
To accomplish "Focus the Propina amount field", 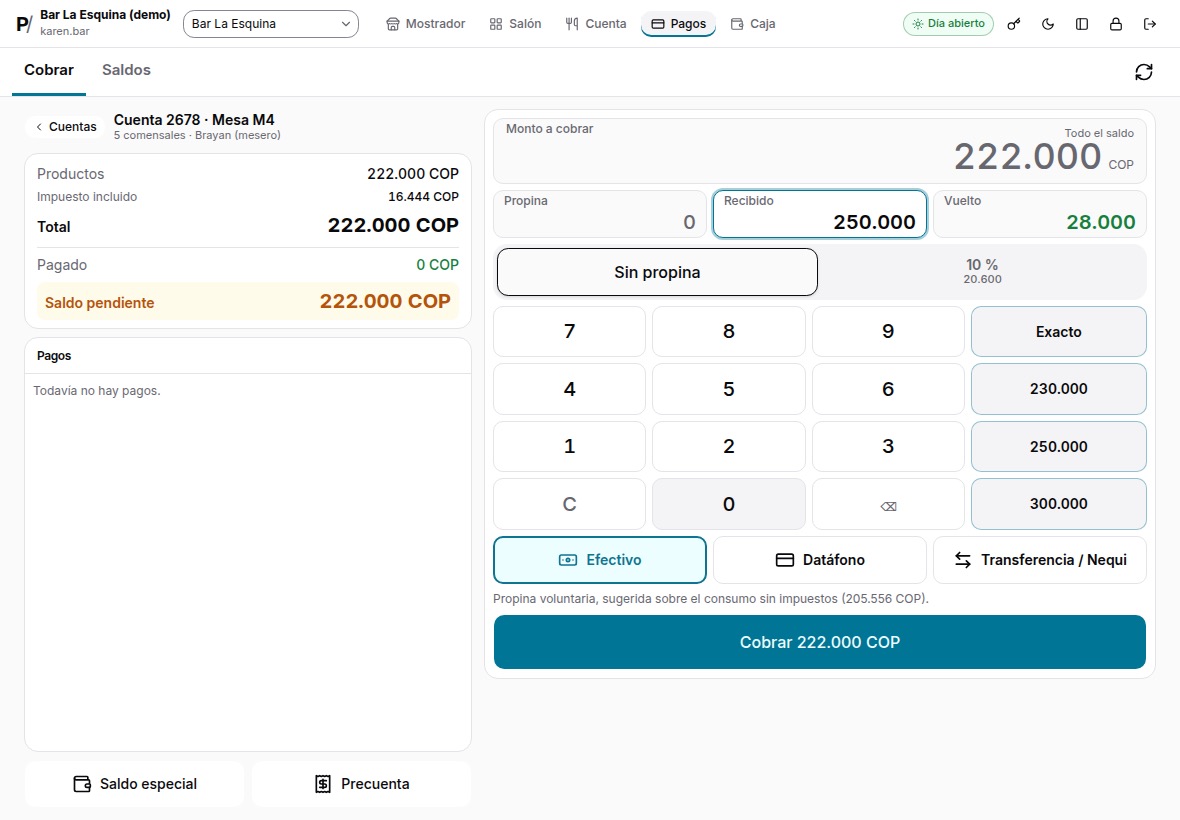I will coord(600,214).
